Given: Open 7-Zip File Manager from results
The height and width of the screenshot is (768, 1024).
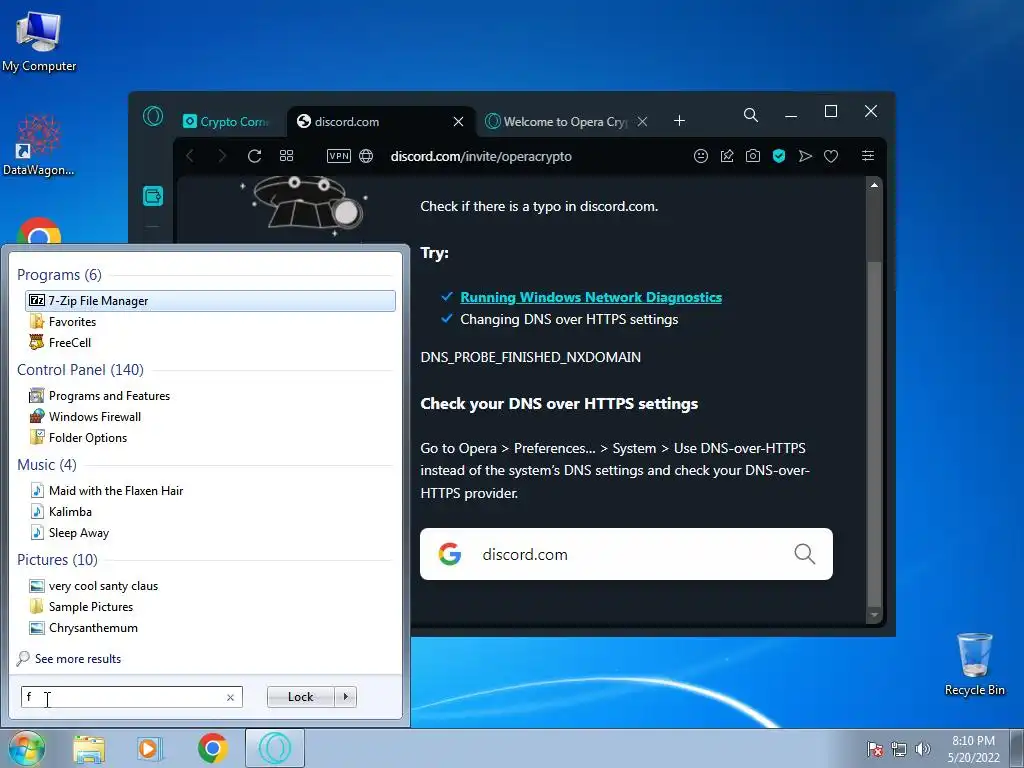Looking at the screenshot, I should click(x=210, y=300).
